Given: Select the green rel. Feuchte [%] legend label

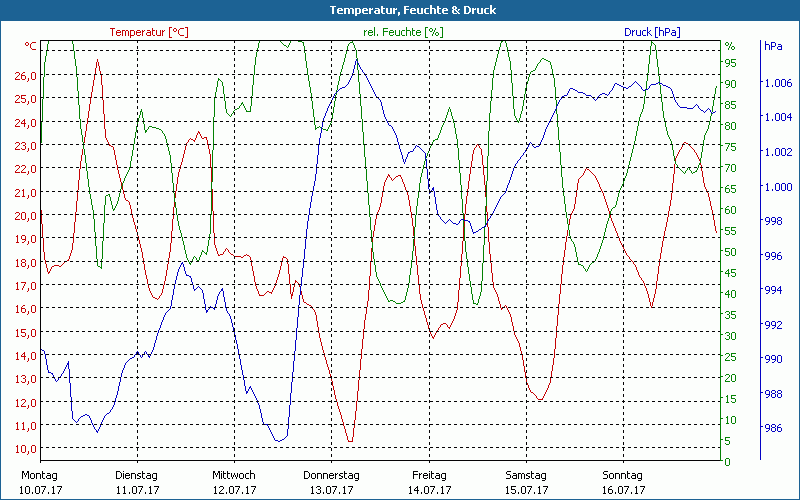Looking at the screenshot, I should (403, 32).
